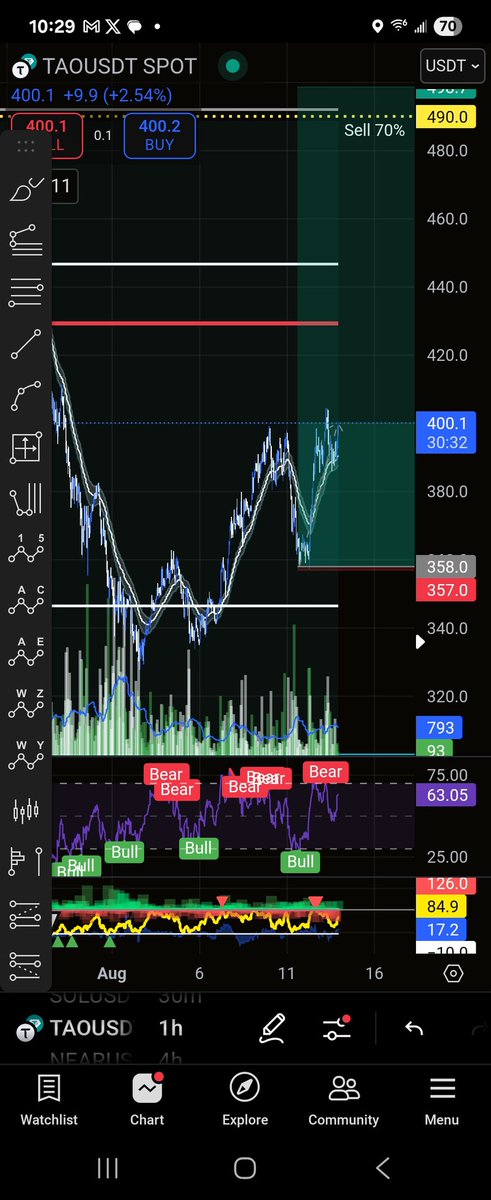Select the Head and Shoulders pattern tool
Viewport: 491px width, 1200px height.
coord(26,499)
